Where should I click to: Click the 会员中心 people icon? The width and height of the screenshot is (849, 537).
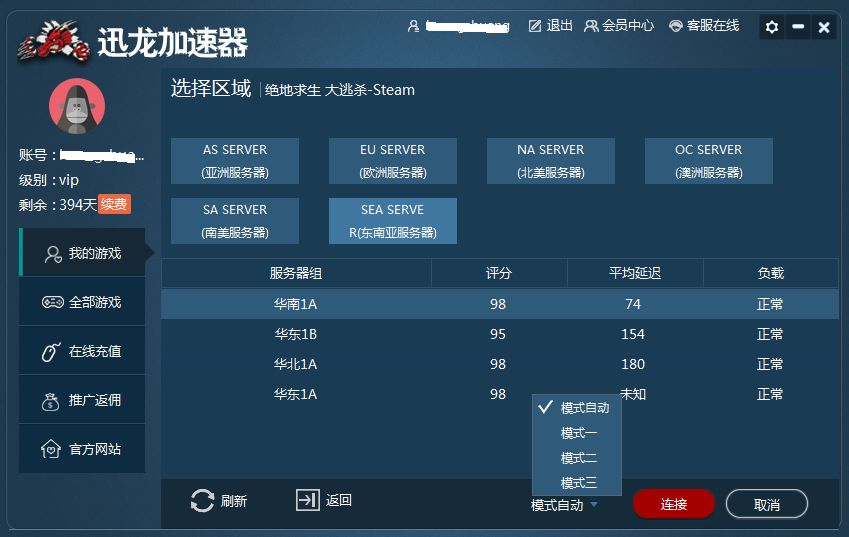click(x=591, y=25)
